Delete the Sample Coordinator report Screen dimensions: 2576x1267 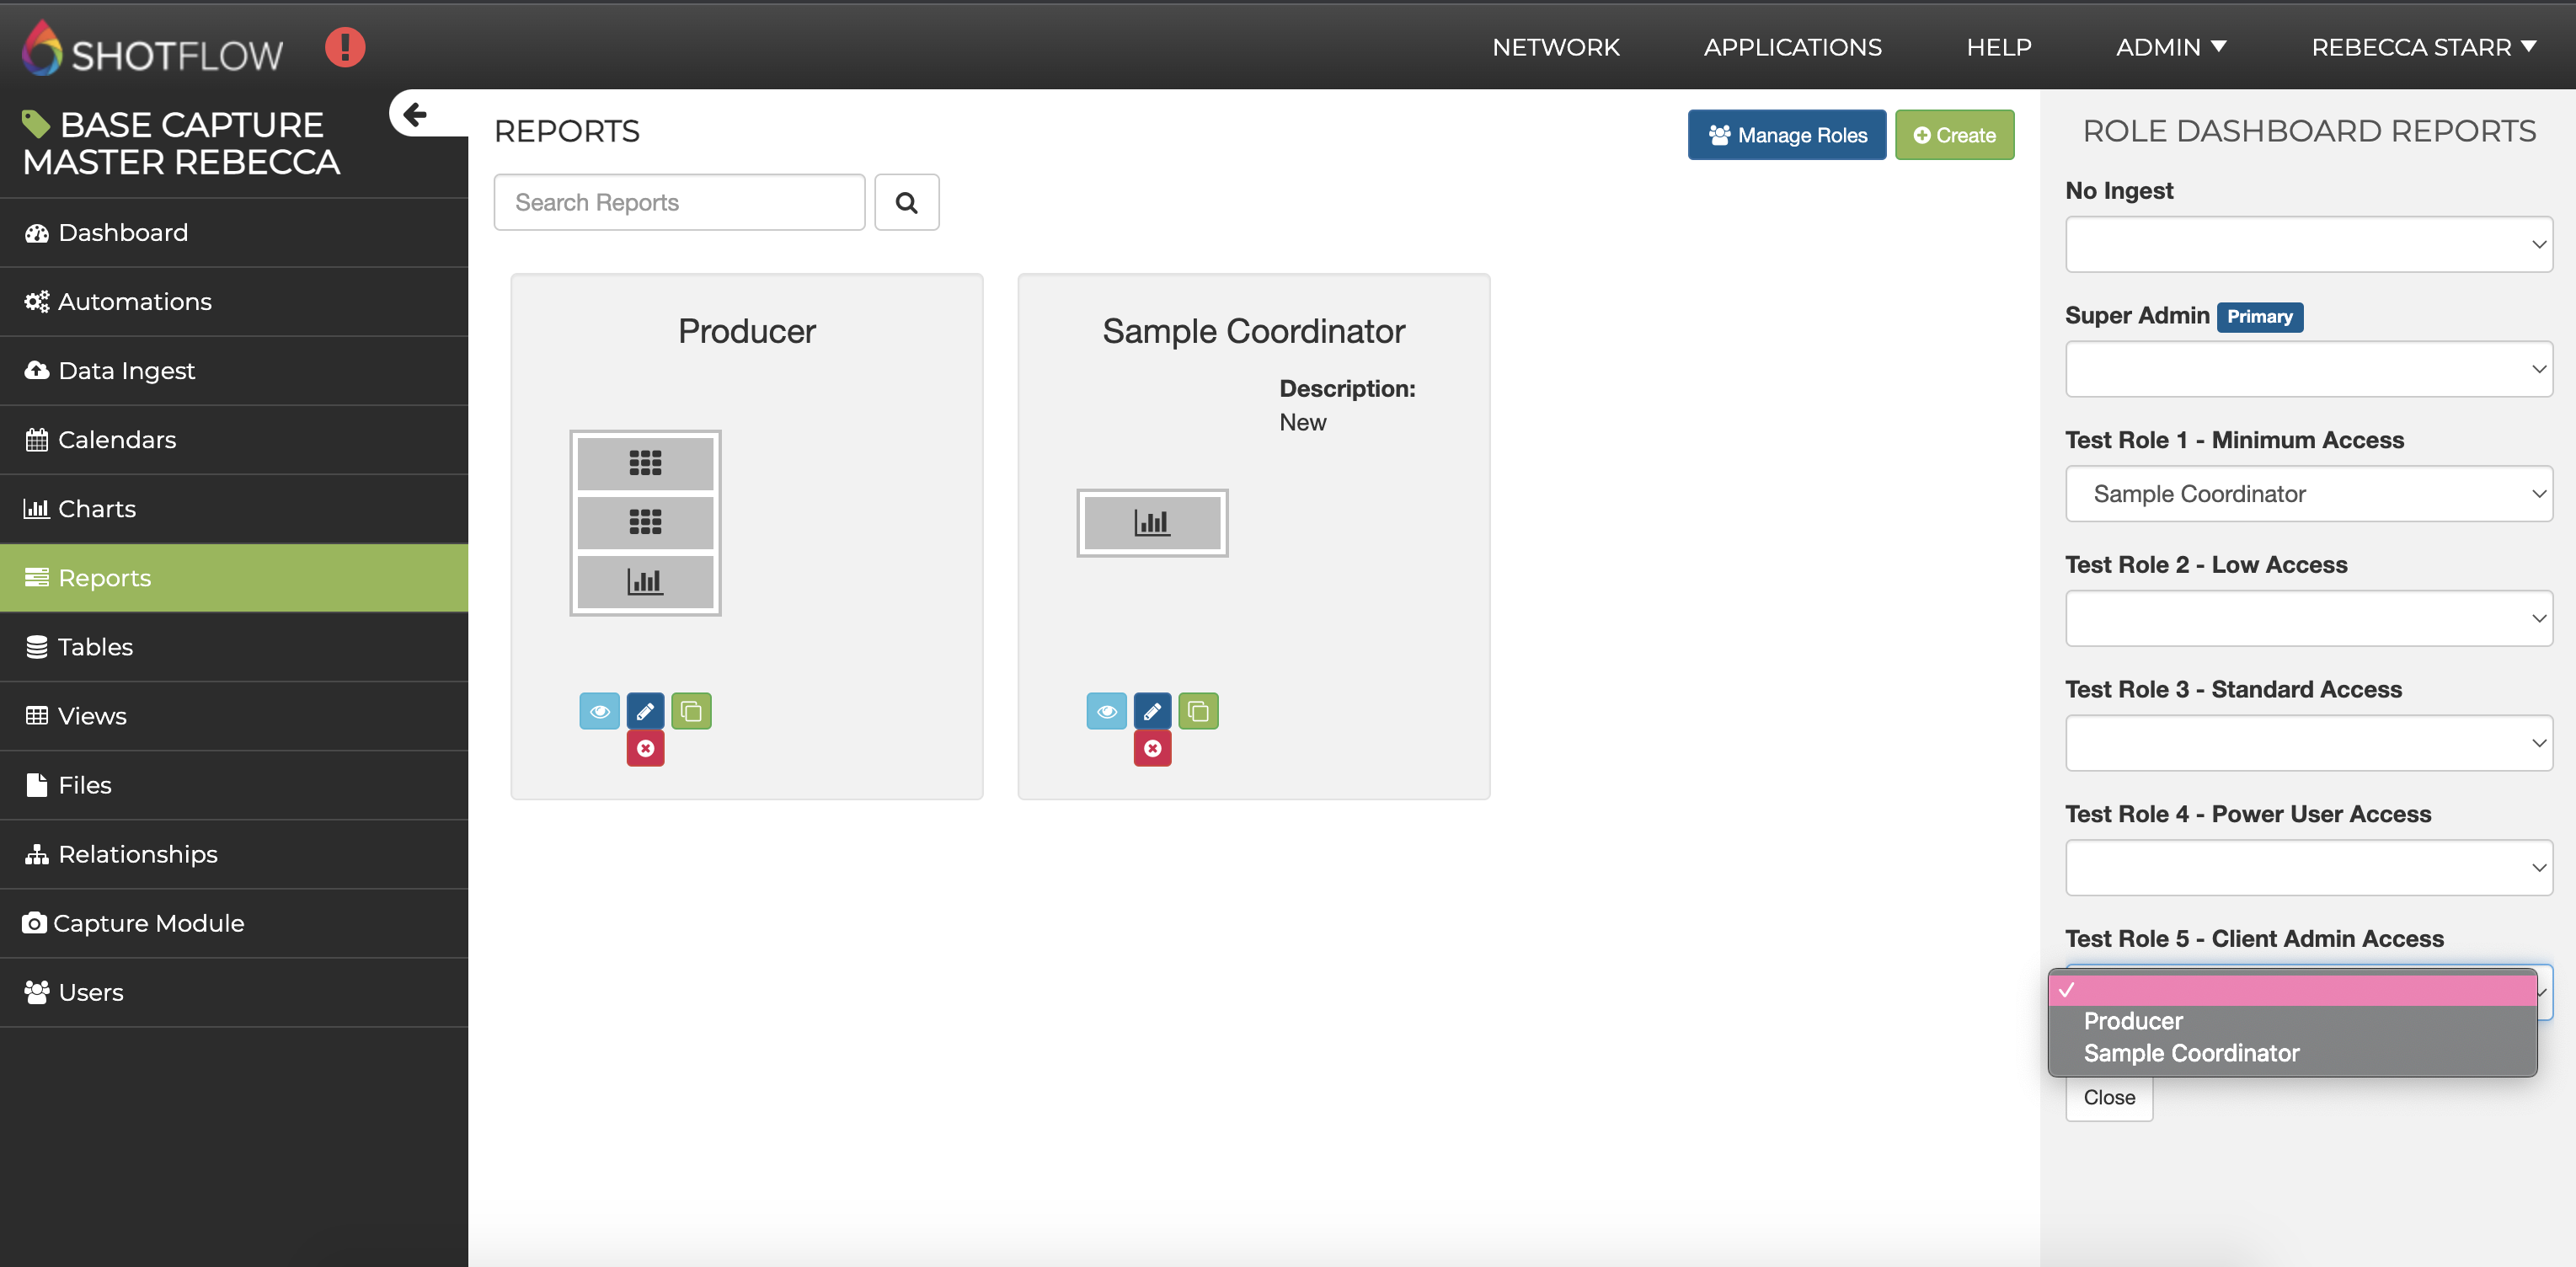click(x=1152, y=748)
